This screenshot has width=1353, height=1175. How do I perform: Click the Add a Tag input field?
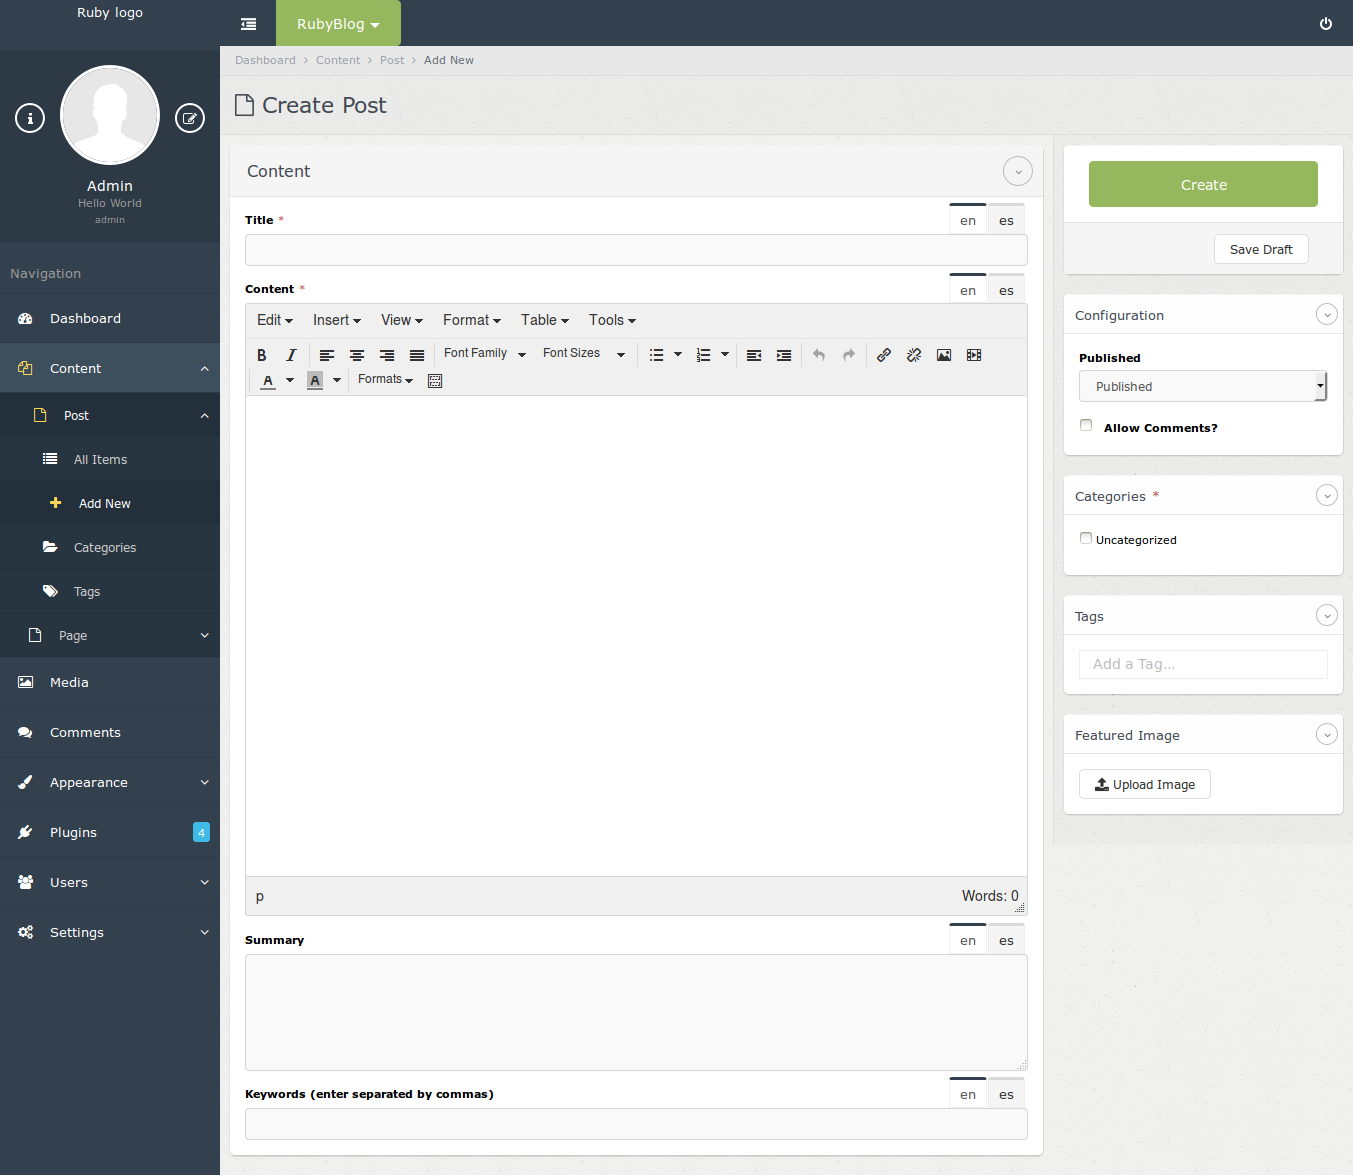(x=1203, y=664)
